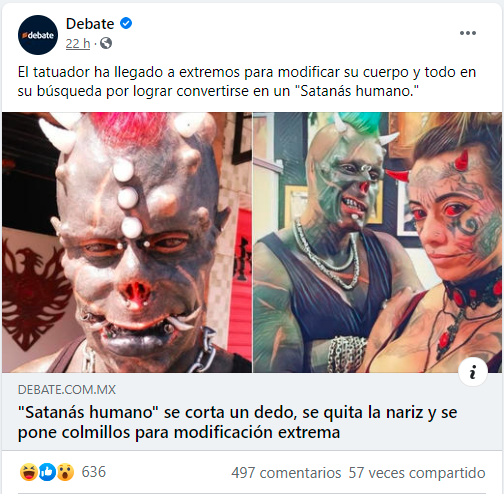Click the globe public-privacy icon
Viewport: 504px width, 494px height.
[x=106, y=43]
